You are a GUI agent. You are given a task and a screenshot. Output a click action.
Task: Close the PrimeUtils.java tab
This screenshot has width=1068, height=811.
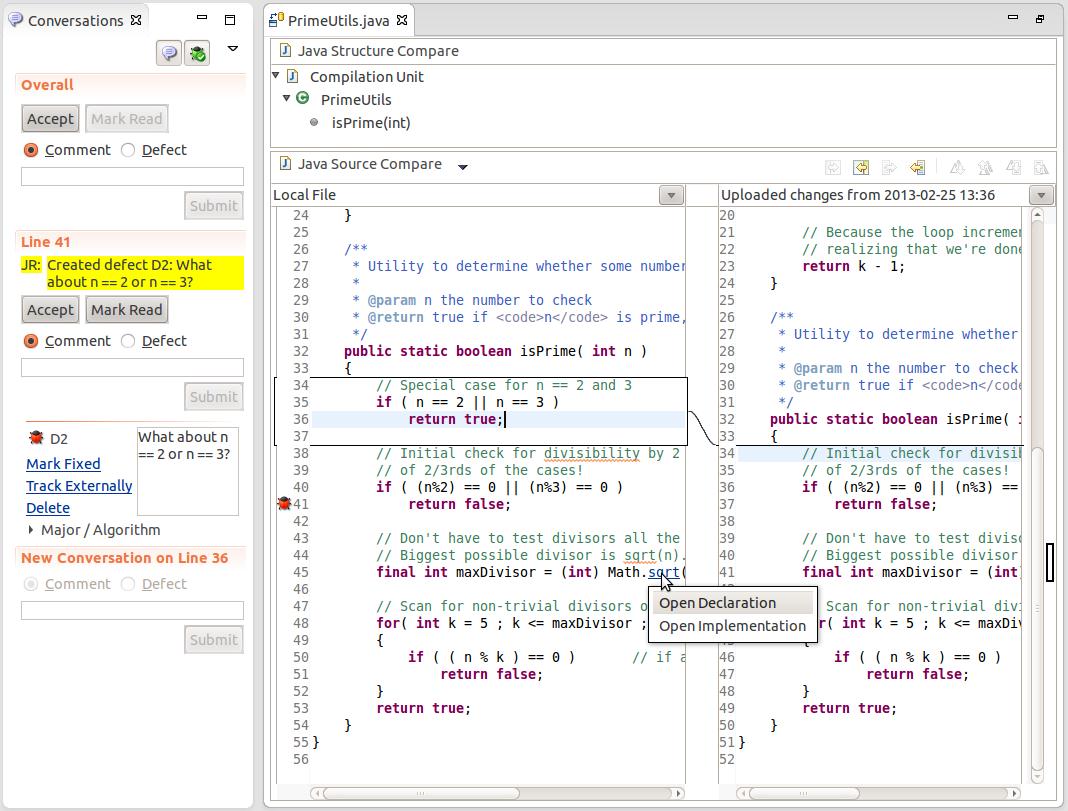tap(402, 20)
